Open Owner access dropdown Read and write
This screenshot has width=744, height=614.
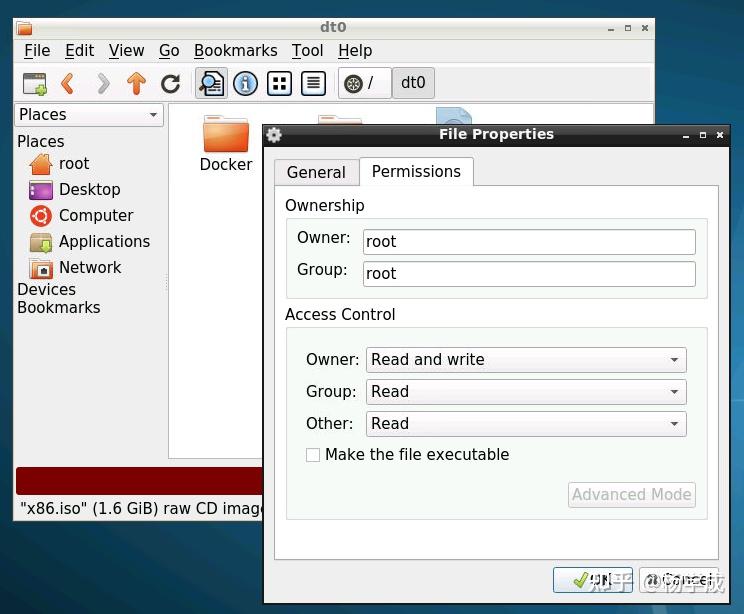pyautogui.click(x=526, y=360)
